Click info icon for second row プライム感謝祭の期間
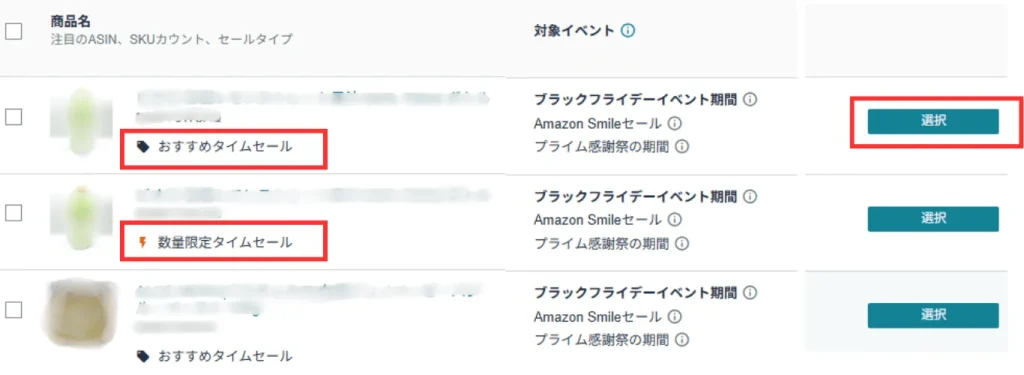Viewport: 1024px width, 375px height. (x=682, y=243)
